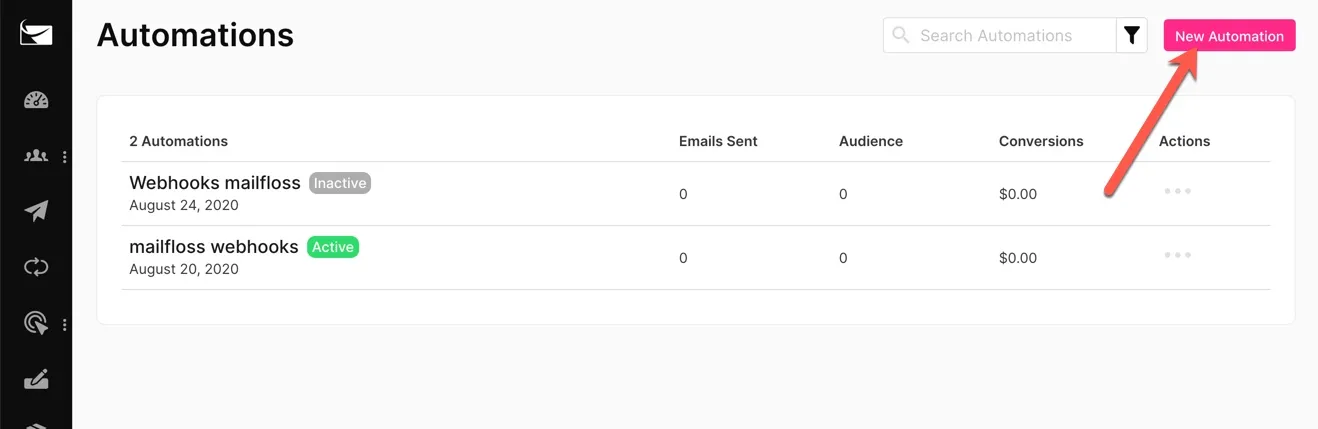Open the pencil edit icon in sidebar
Screen dimensions: 1318x429
point(36,379)
